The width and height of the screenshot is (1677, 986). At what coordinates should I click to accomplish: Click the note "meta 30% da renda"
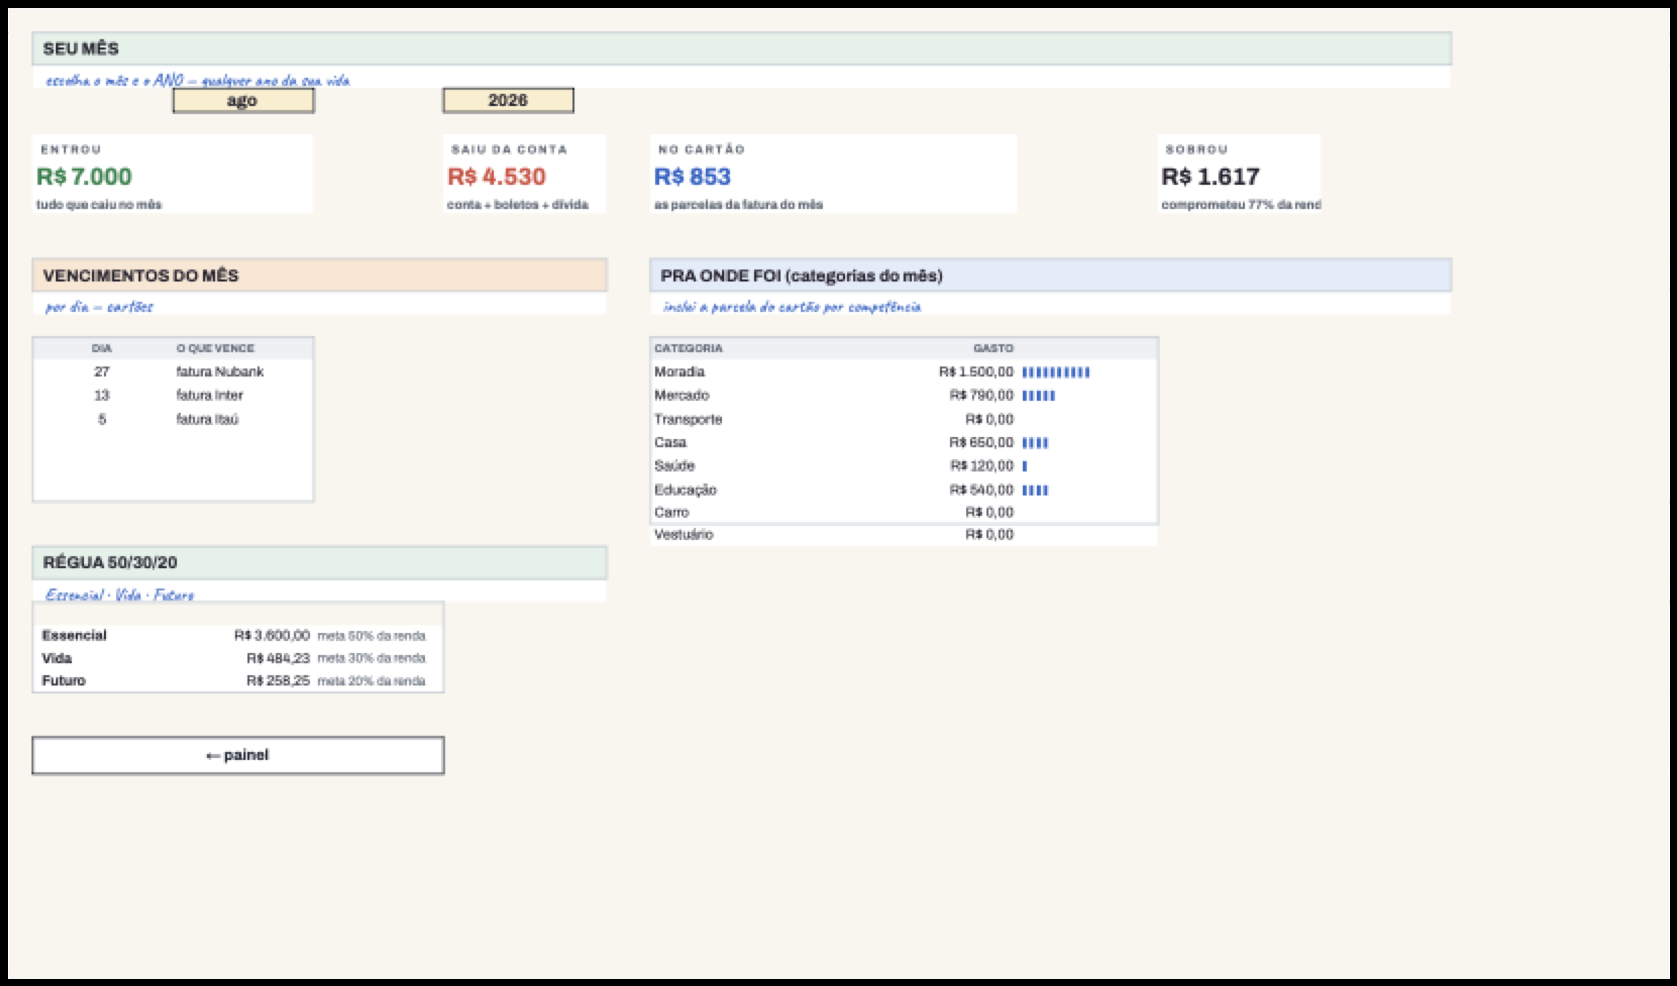[372, 659]
